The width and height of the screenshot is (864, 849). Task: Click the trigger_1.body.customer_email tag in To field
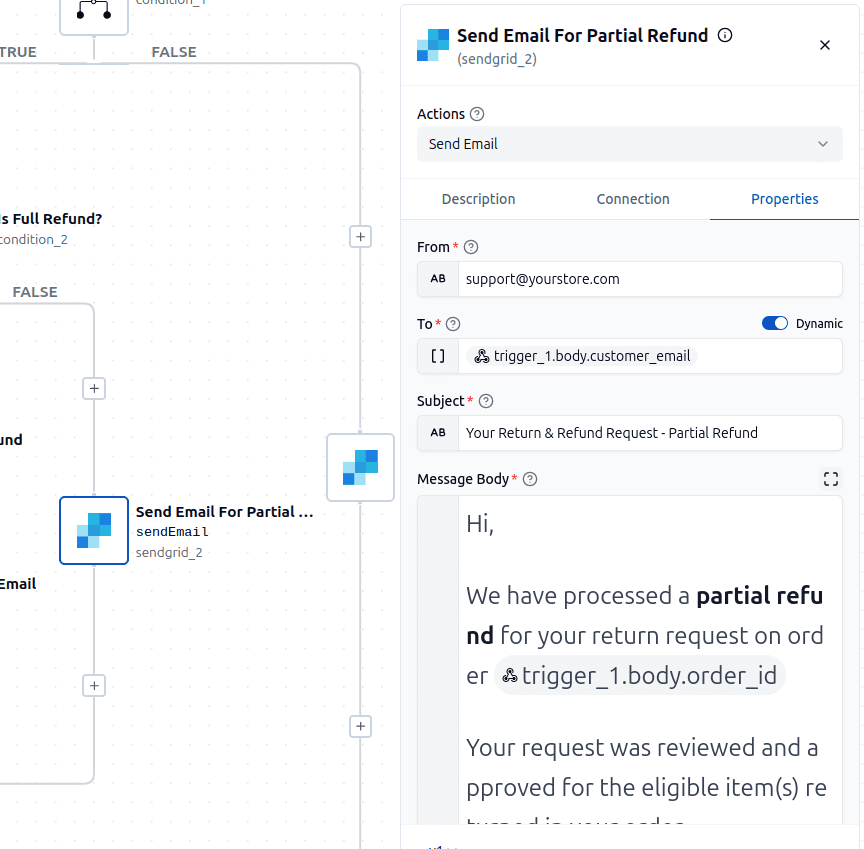582,356
